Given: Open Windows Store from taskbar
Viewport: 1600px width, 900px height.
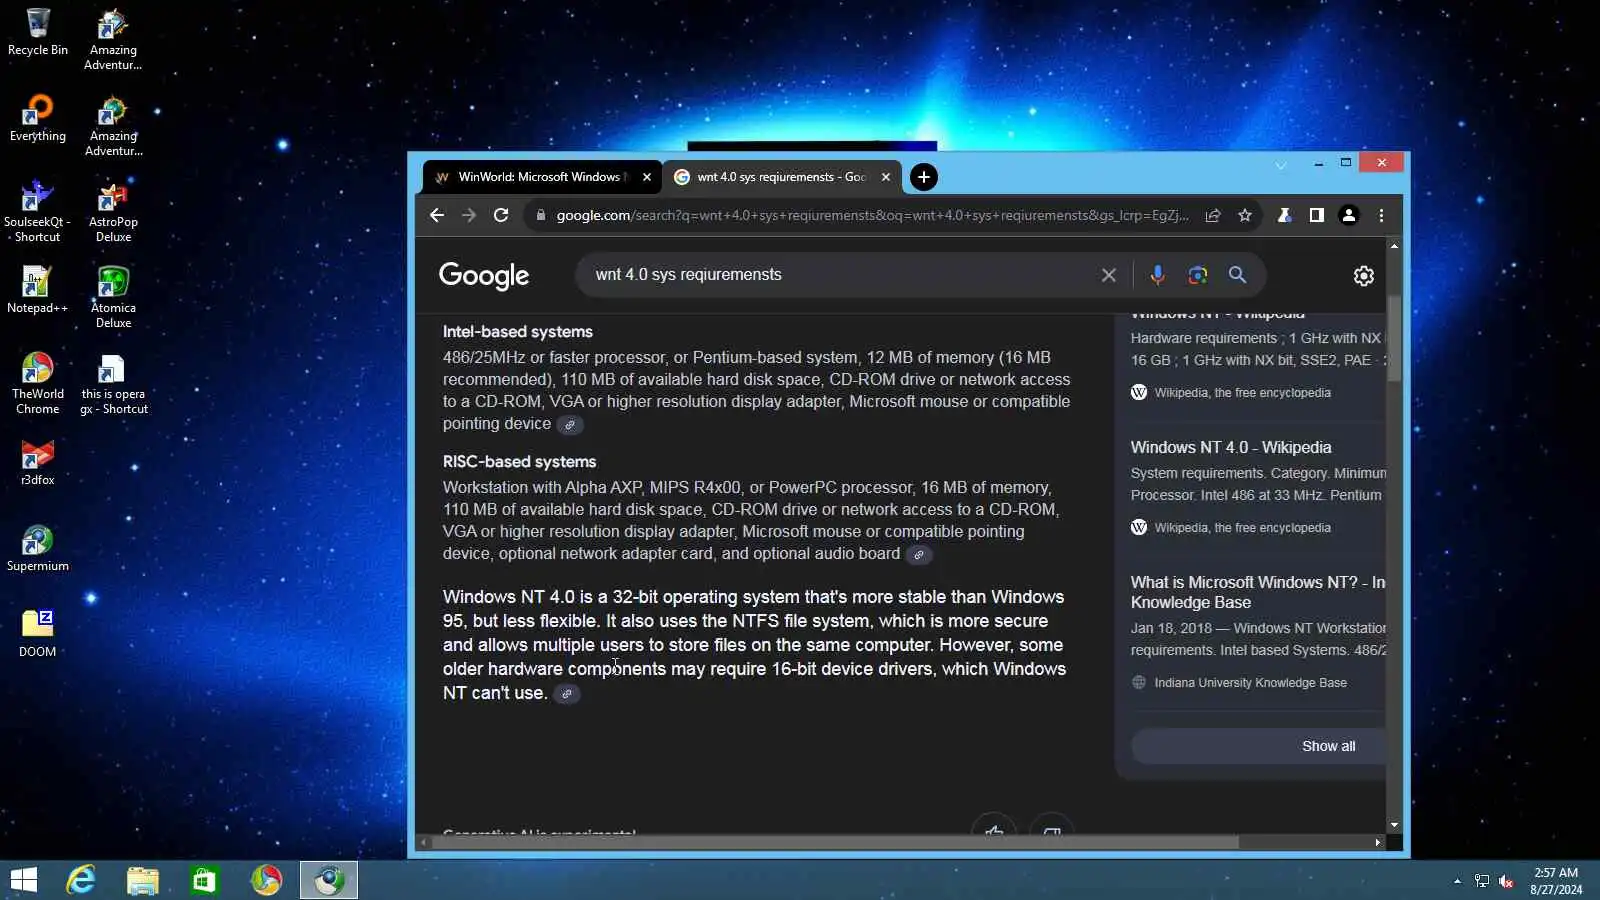Looking at the screenshot, I should (204, 880).
